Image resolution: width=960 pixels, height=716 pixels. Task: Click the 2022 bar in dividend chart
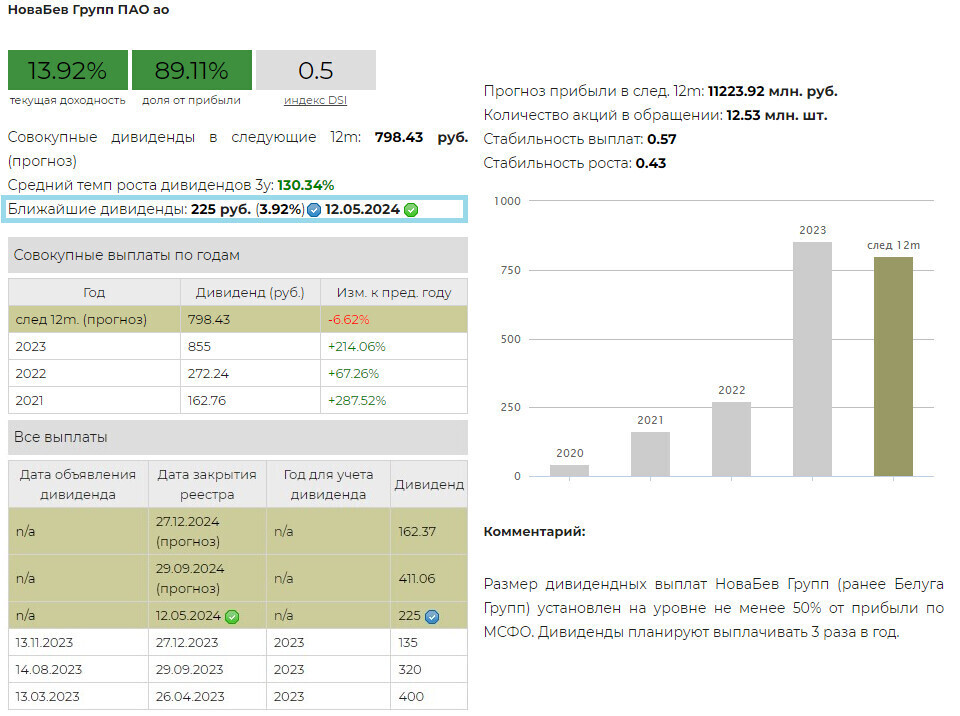click(x=731, y=438)
